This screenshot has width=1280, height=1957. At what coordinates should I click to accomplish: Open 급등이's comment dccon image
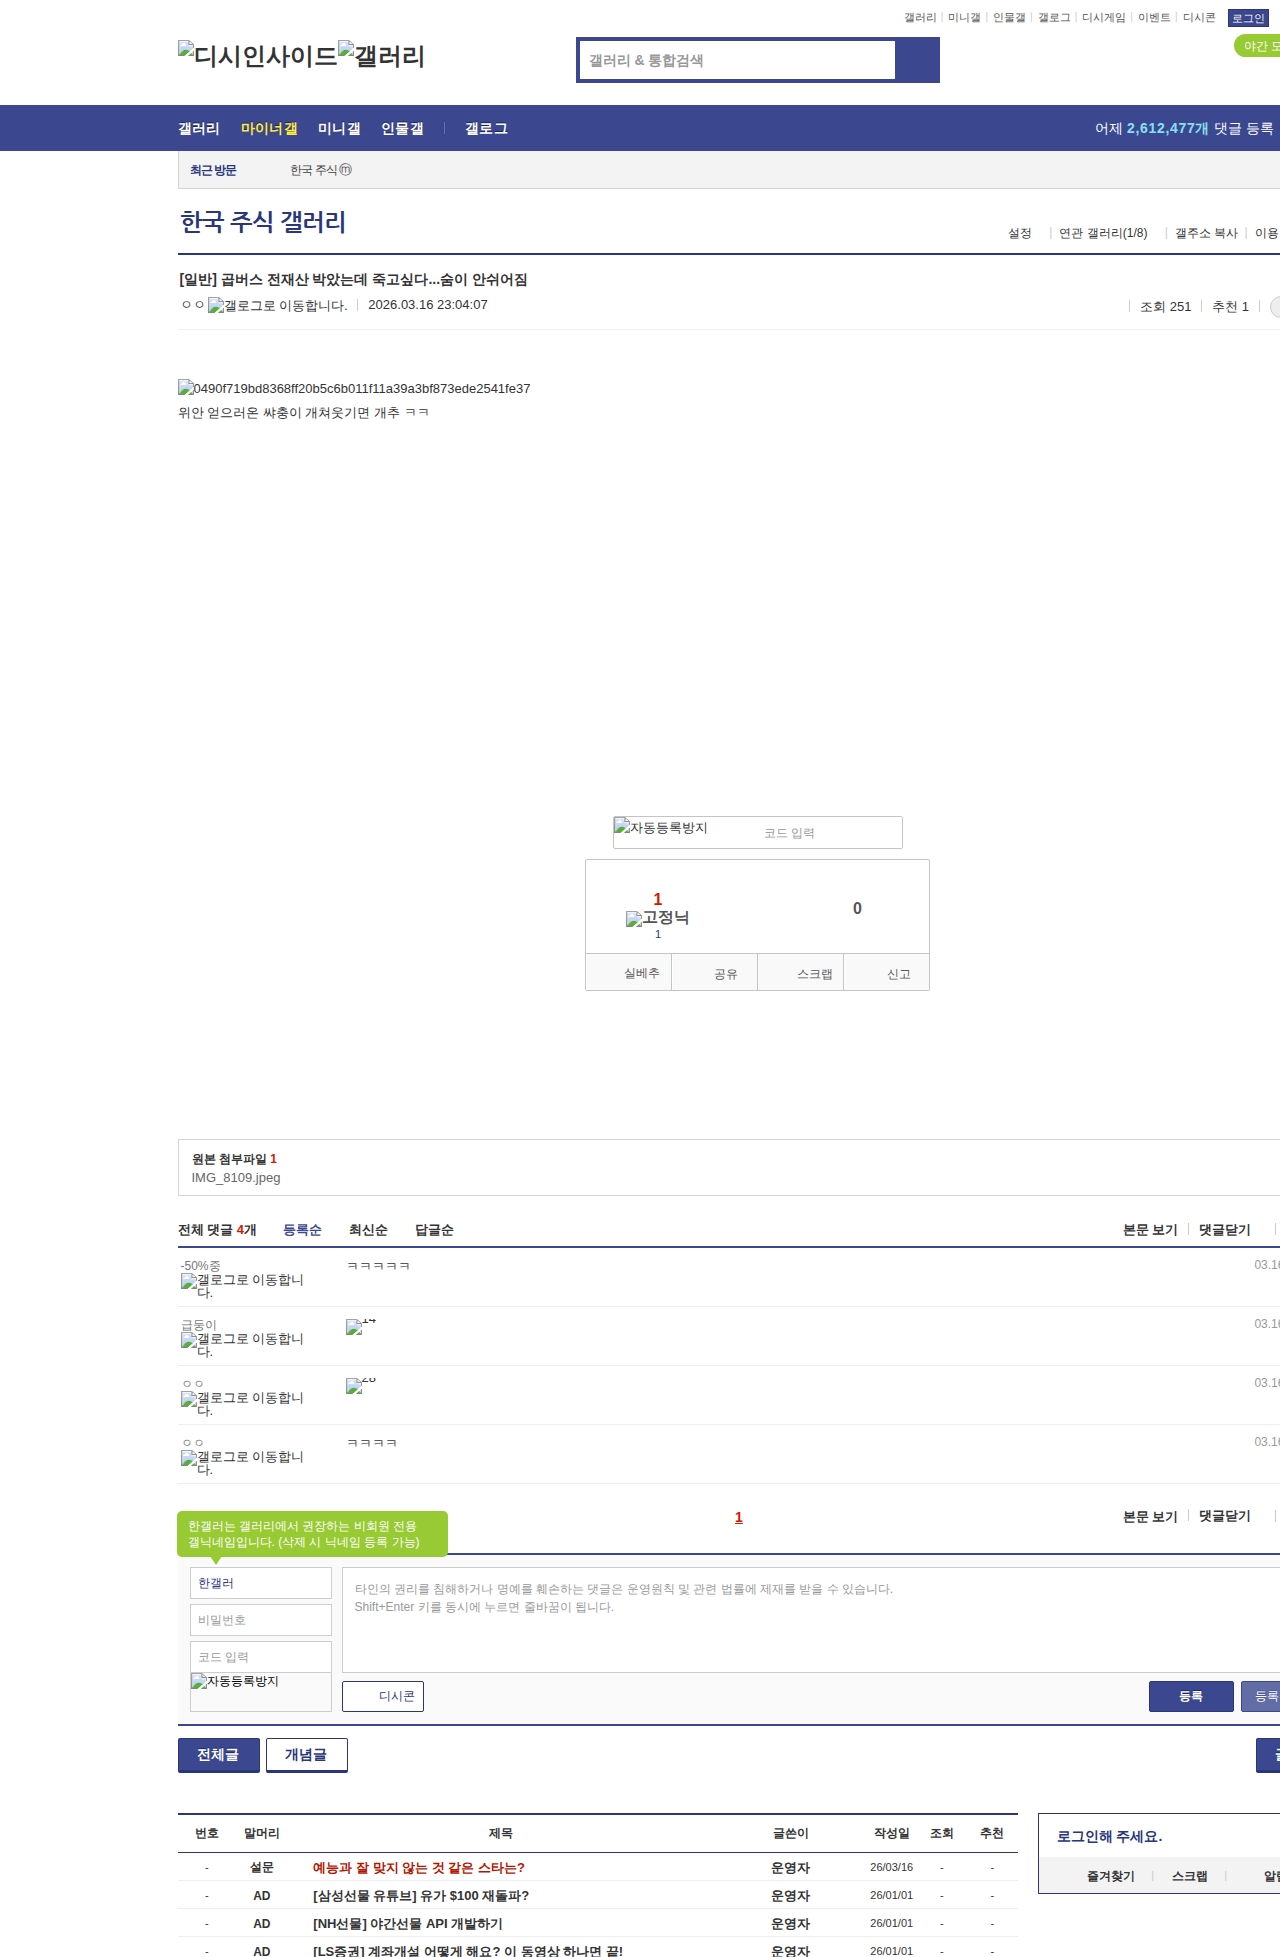coord(360,1326)
